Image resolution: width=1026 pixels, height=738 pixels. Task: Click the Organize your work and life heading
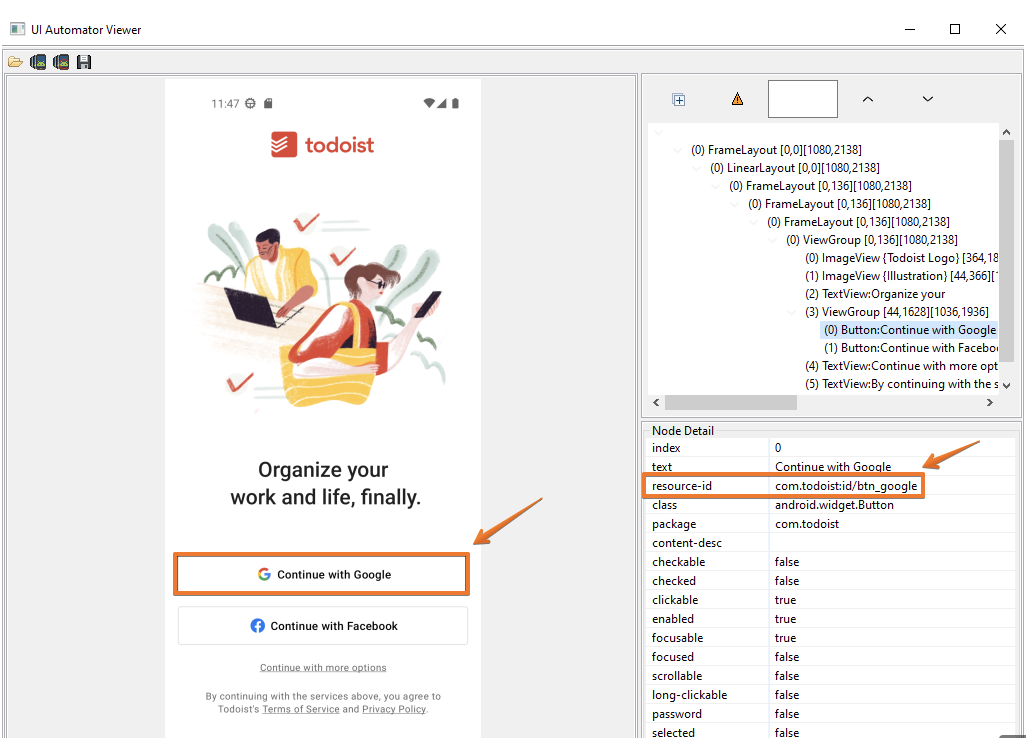(x=325, y=483)
